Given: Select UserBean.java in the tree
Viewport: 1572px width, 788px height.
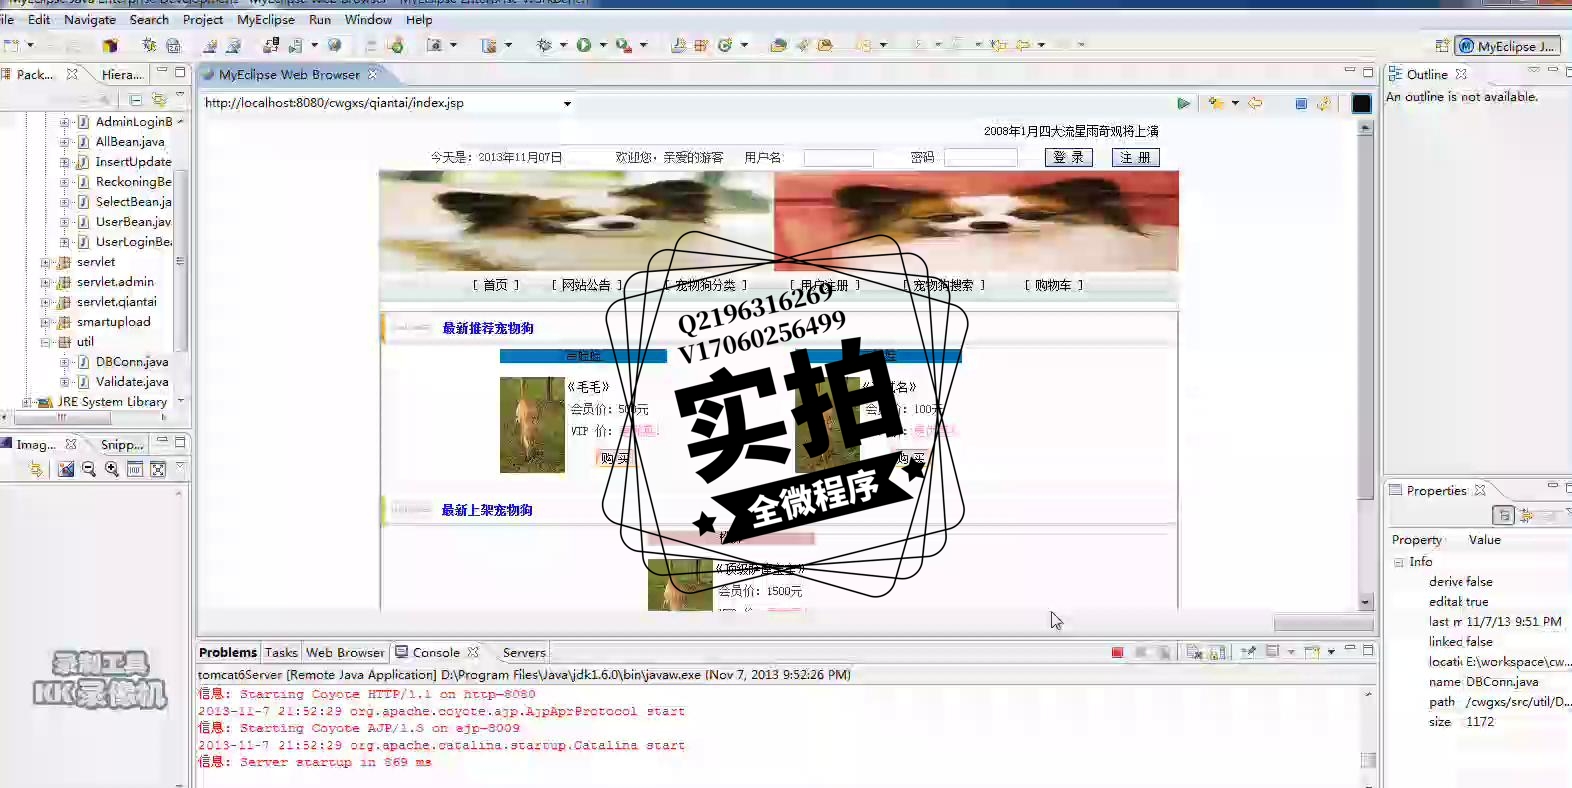Looking at the screenshot, I should click(x=133, y=222).
